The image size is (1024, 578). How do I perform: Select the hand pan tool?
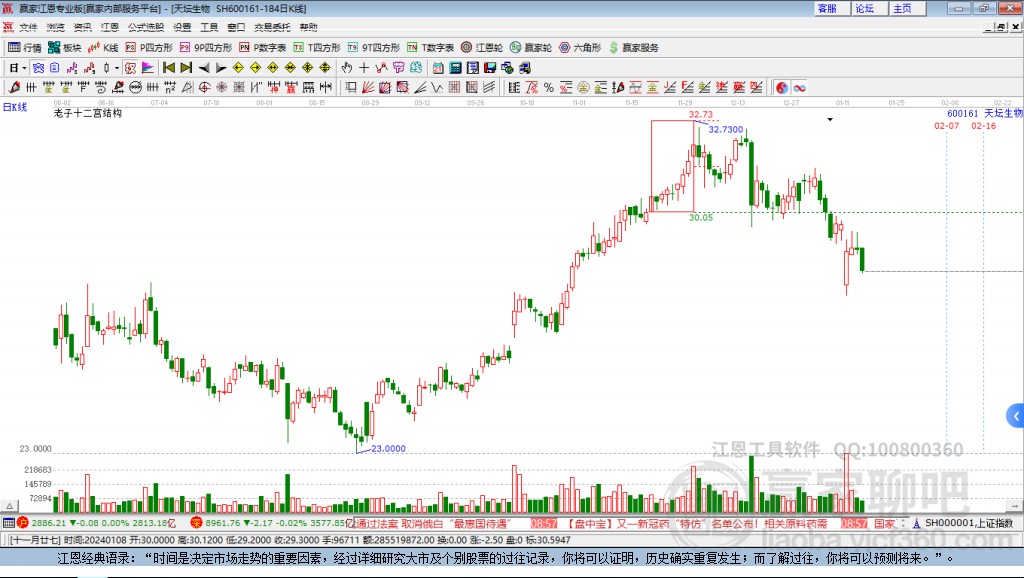click(347, 67)
